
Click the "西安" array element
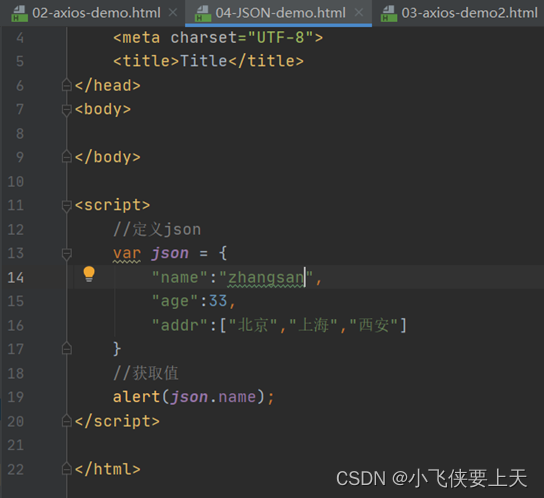[374, 325]
